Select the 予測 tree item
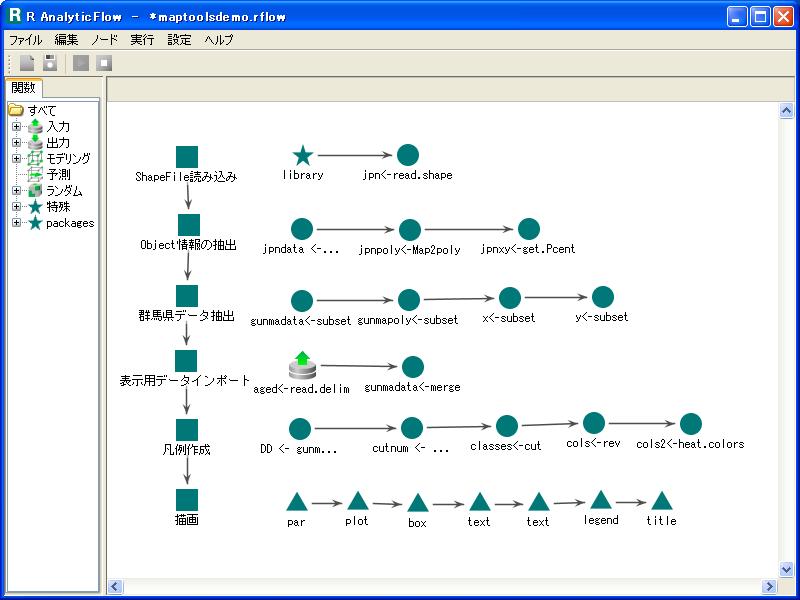The image size is (800, 600). coord(58,175)
